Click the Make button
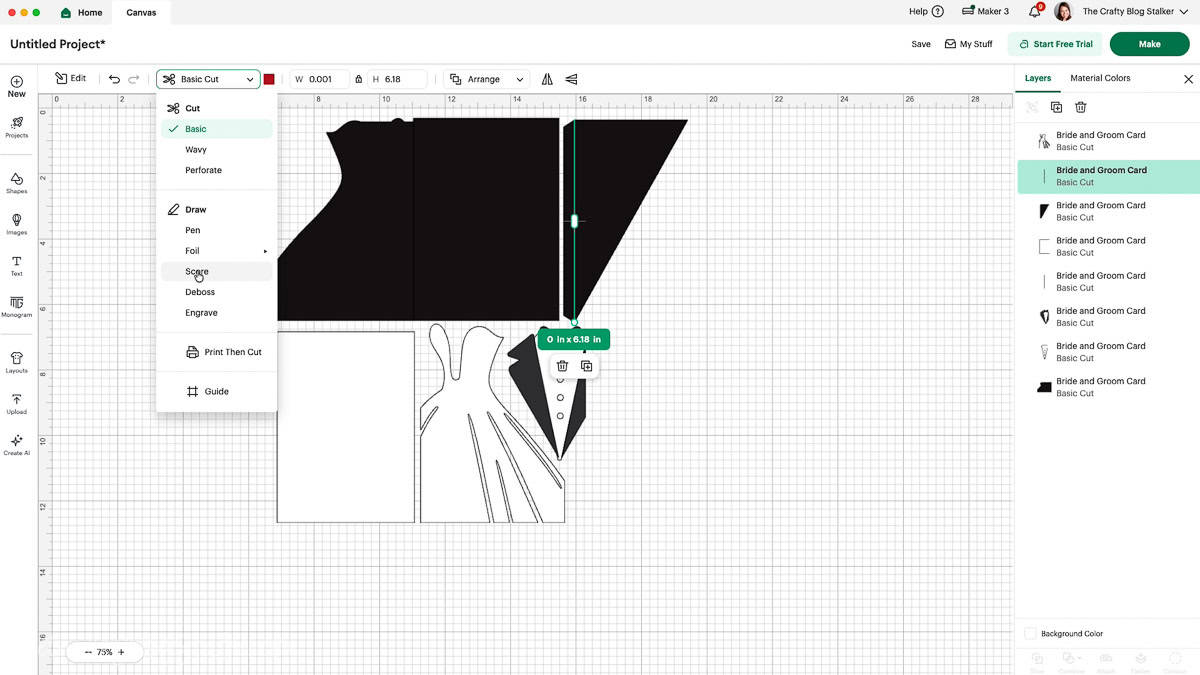Image resolution: width=1200 pixels, height=675 pixels. pos(1149,44)
